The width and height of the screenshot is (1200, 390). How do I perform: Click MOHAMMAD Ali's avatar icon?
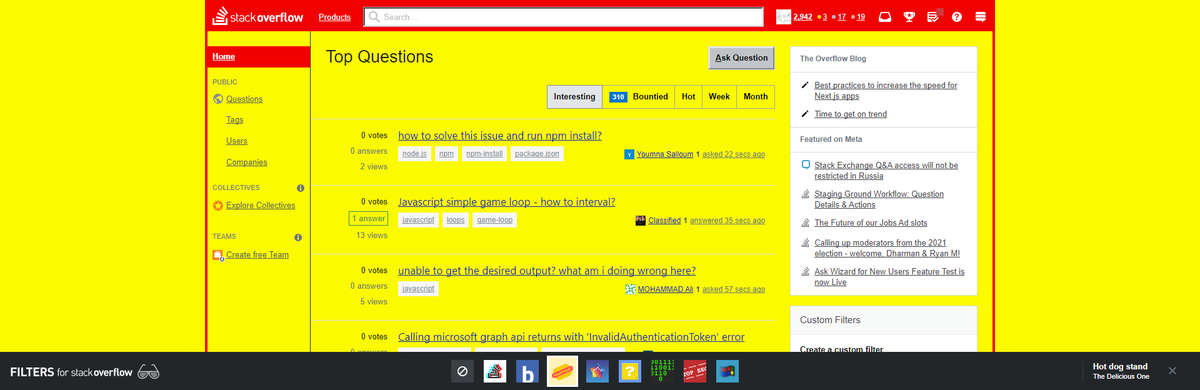(x=630, y=289)
